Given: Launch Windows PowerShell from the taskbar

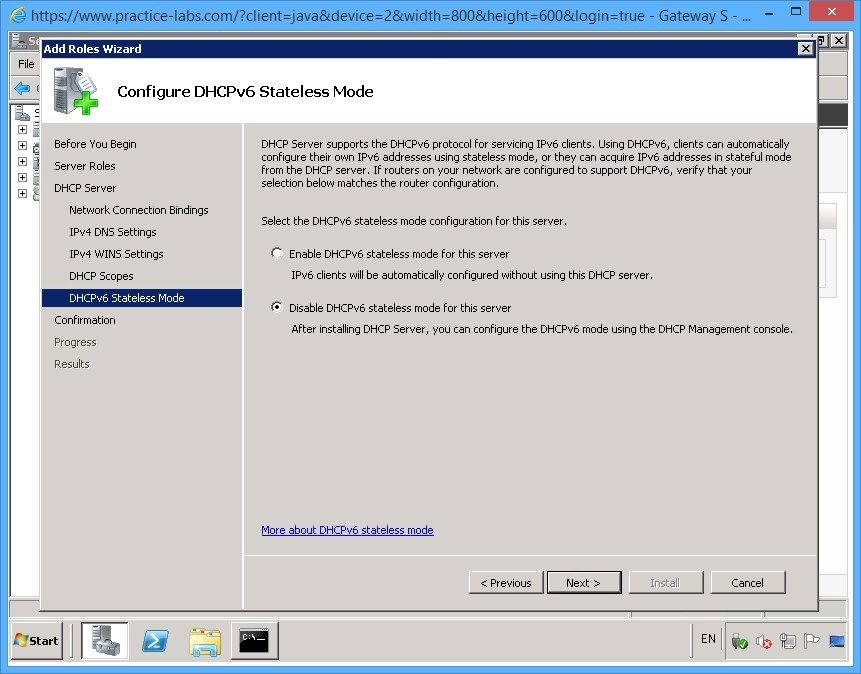Looking at the screenshot, I should click(155, 640).
